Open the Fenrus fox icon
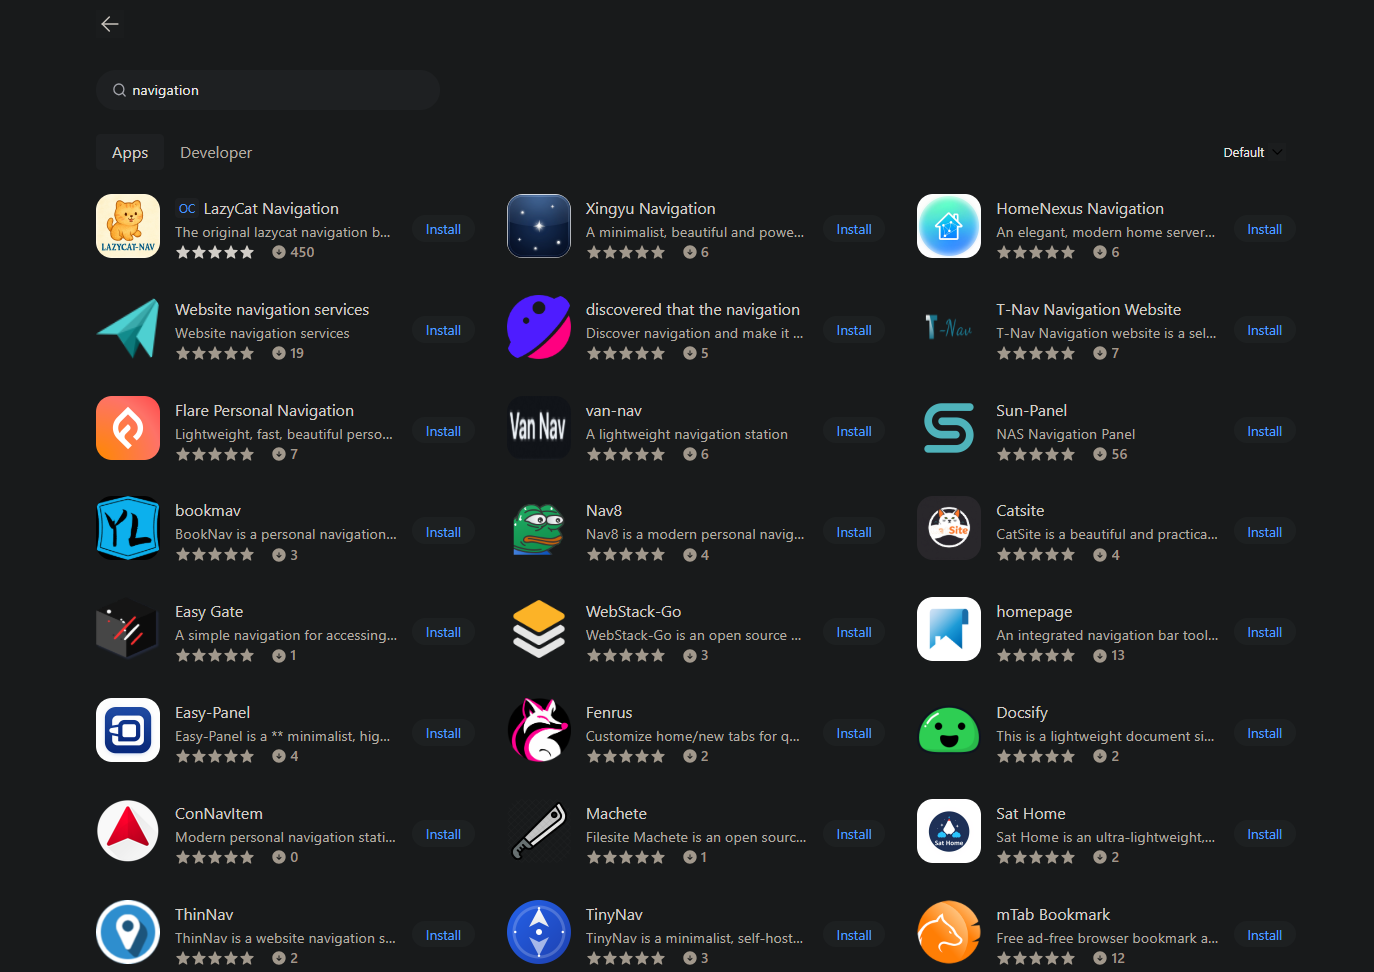Image resolution: width=1374 pixels, height=972 pixels. click(539, 730)
